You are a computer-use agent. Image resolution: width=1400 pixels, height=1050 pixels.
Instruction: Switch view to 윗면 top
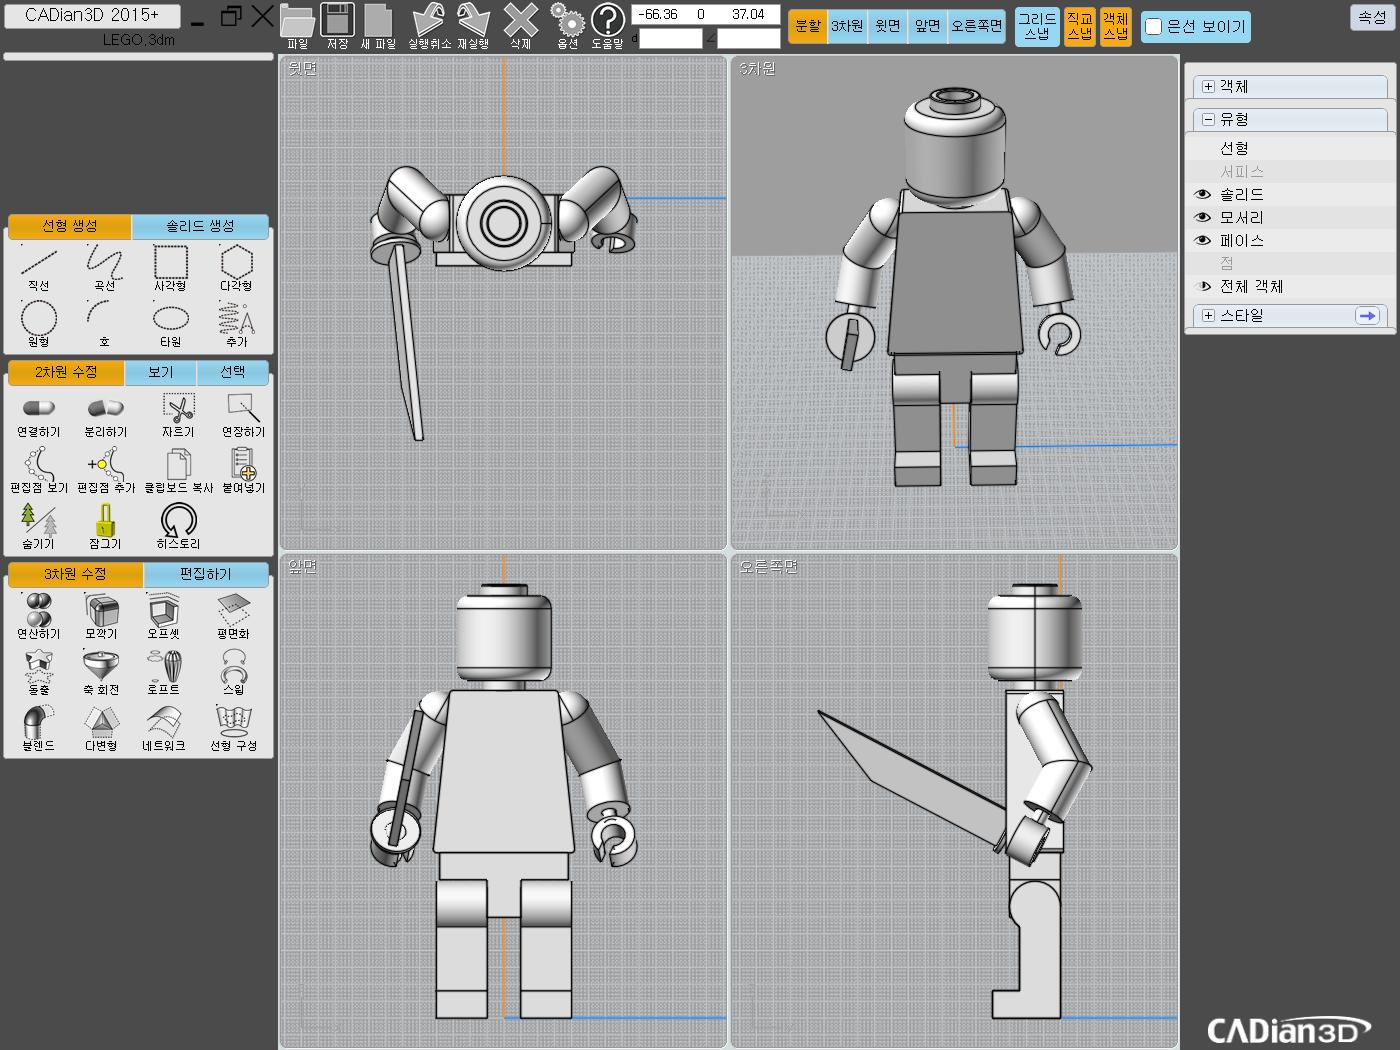(888, 26)
